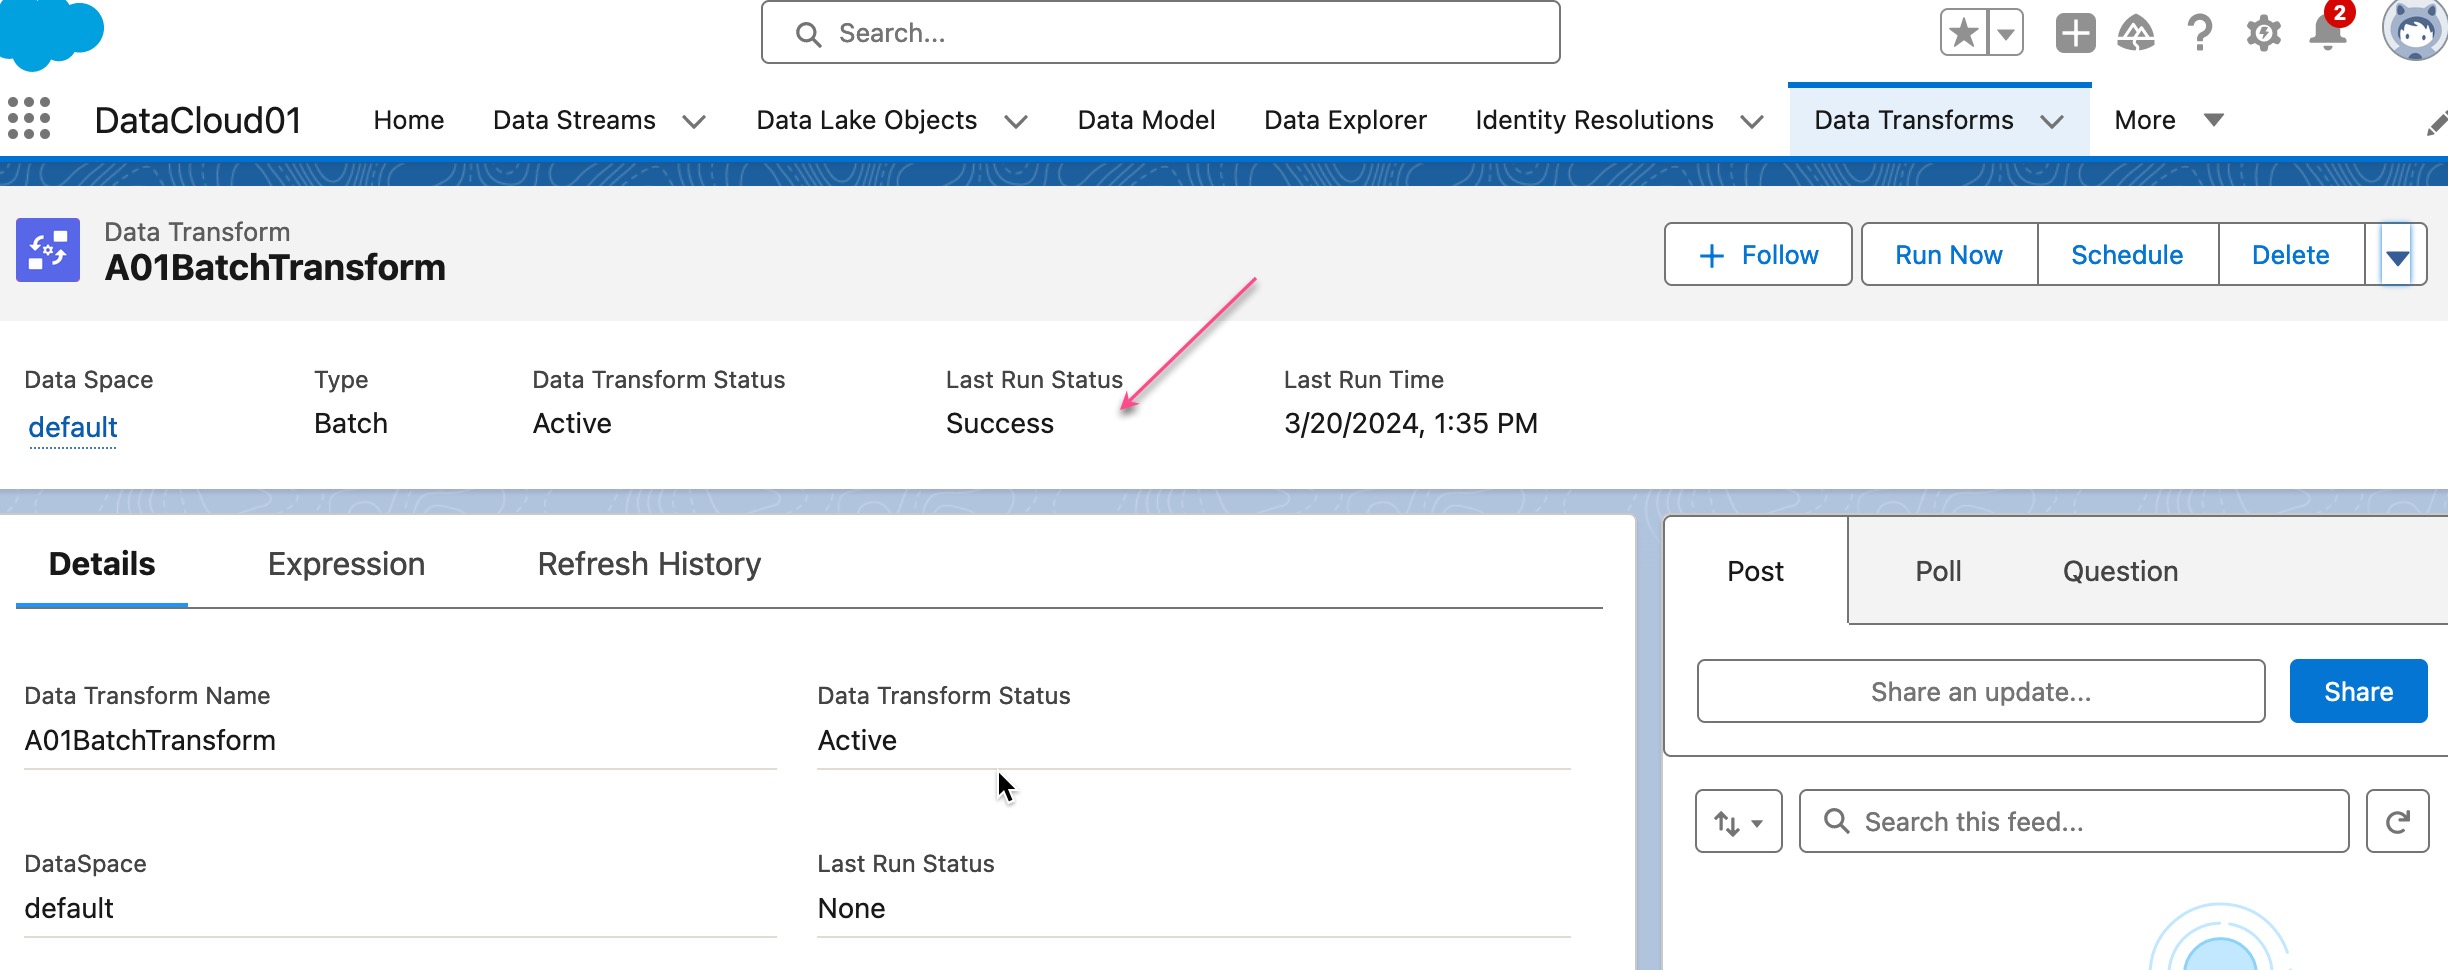Click the Data Transform Name field value
The height and width of the screenshot is (970, 2448).
pyautogui.click(x=150, y=740)
